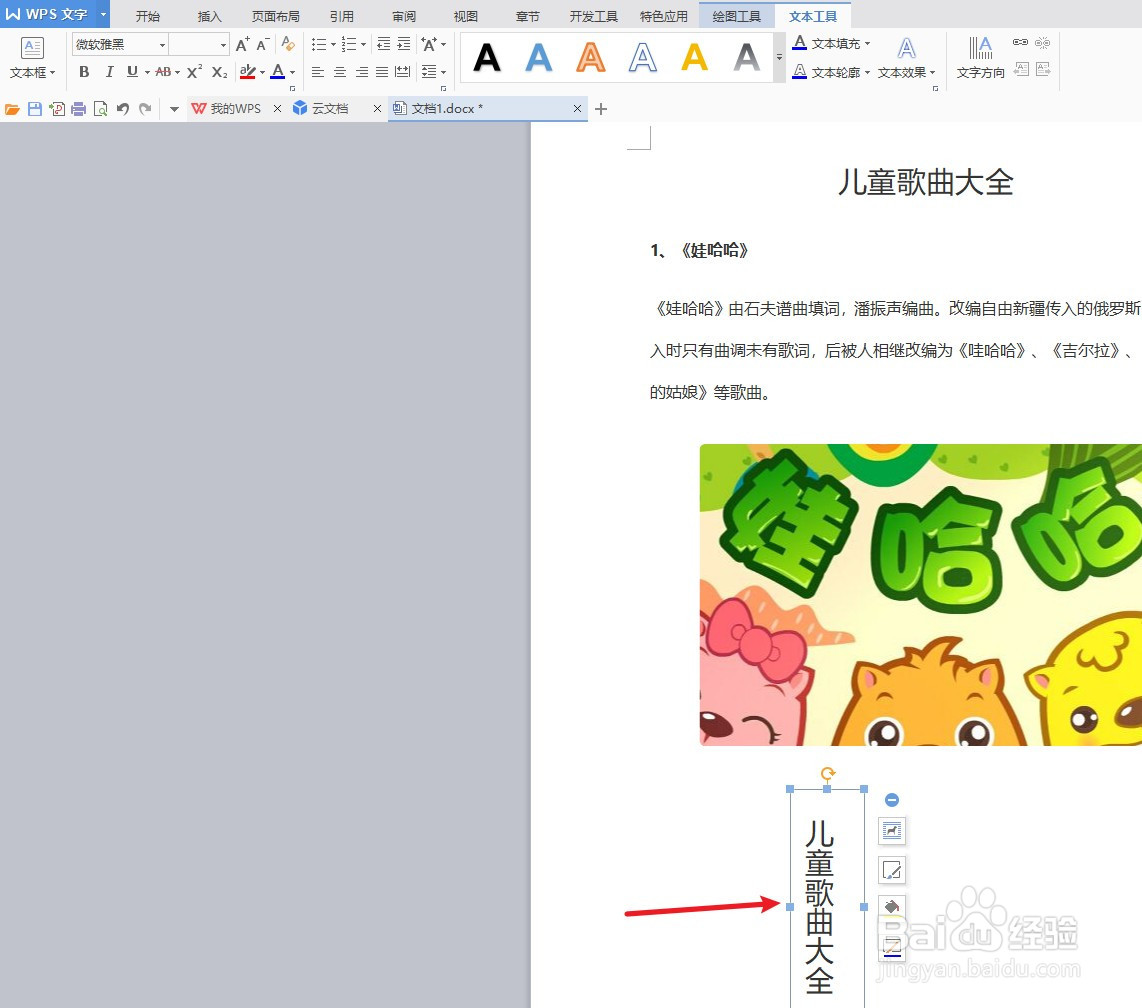Image resolution: width=1142 pixels, height=1008 pixels.
Task: Create text box link icon
Action: pos(1020,42)
